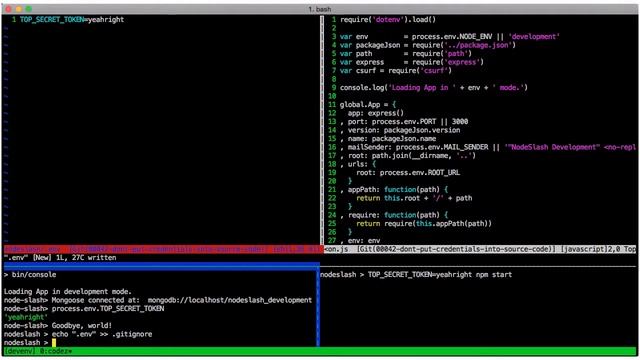The height and width of the screenshot is (360, 640).
Task: Click 'Loading App in development mode.' output
Action: 68,291
